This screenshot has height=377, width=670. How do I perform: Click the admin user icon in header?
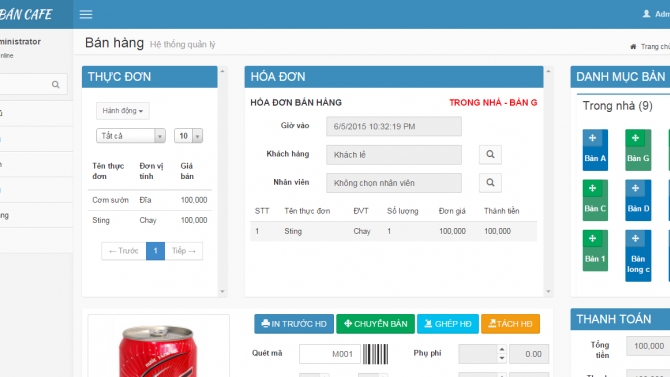point(646,14)
